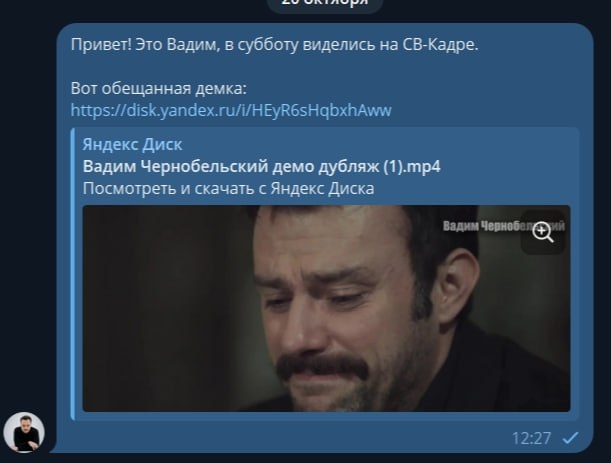Open the video preview thumbnail of the crying man
611x463 pixels.
[x=327, y=308]
